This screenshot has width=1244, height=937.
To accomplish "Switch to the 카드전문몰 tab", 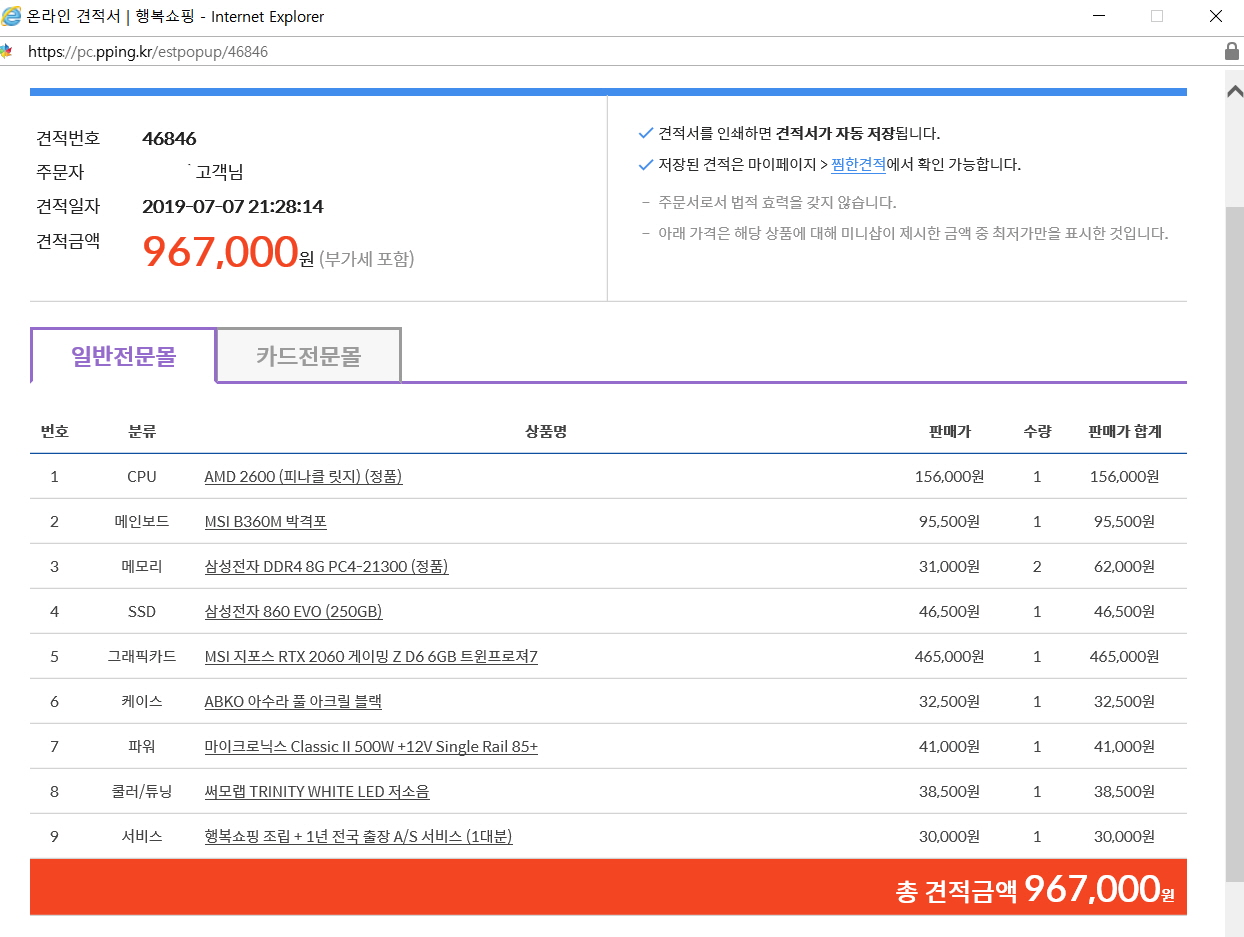I will tap(308, 356).
